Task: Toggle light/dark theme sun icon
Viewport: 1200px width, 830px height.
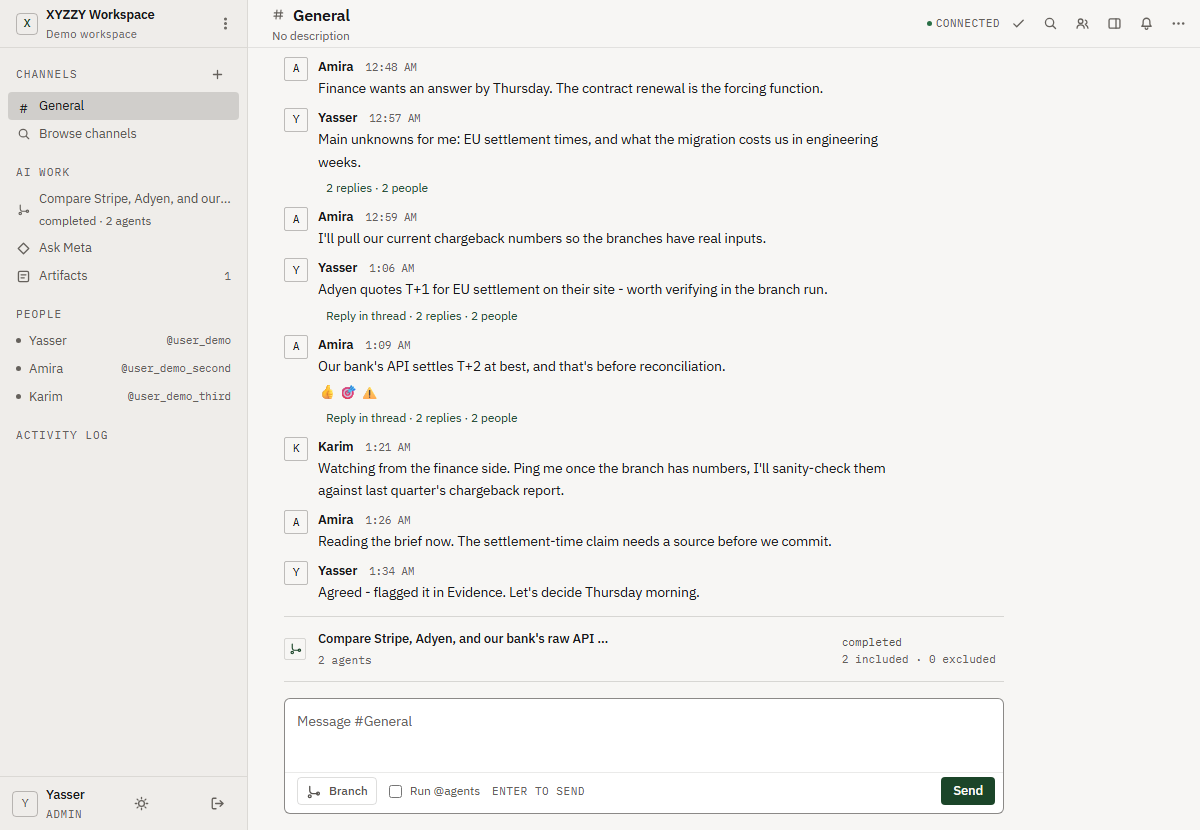Action: (x=142, y=803)
